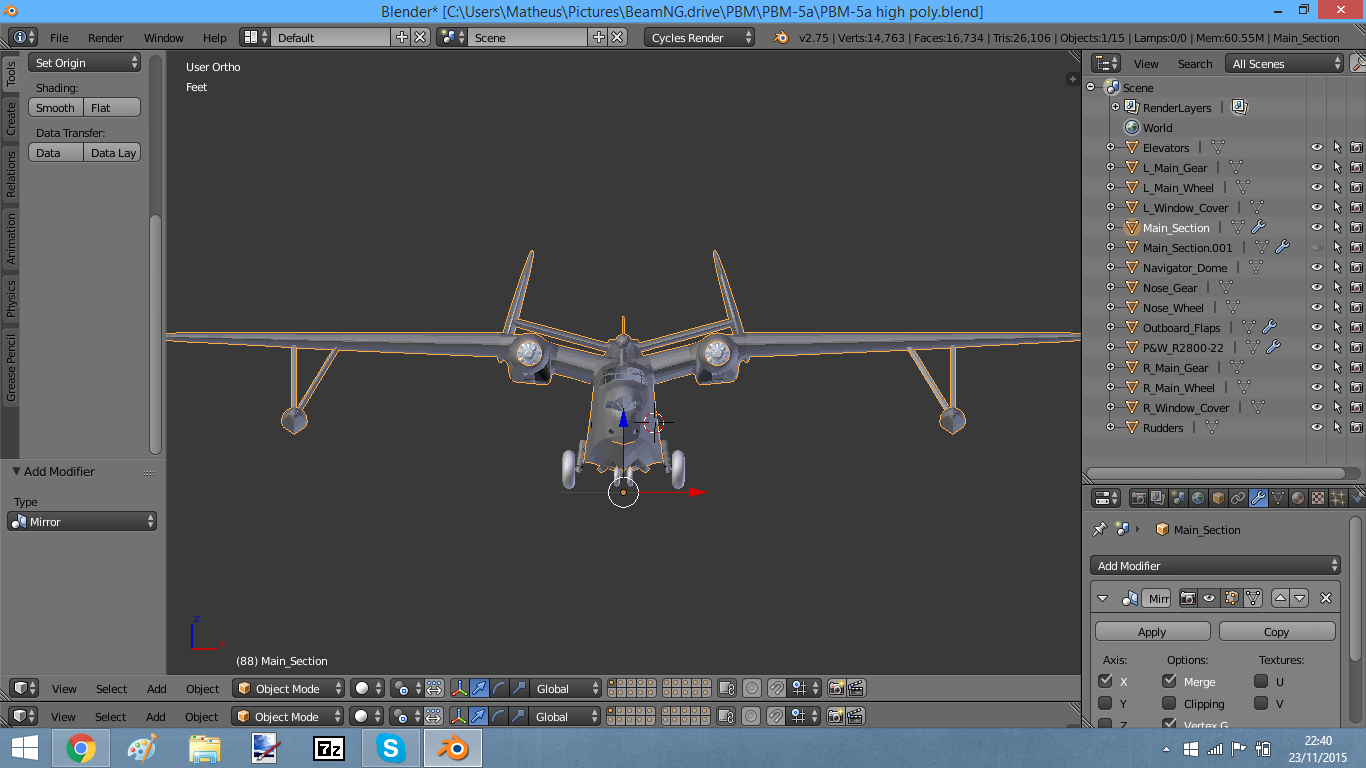Toggle renderability of Rudders with camera icon
Image resolution: width=1366 pixels, height=768 pixels.
tap(1356, 427)
